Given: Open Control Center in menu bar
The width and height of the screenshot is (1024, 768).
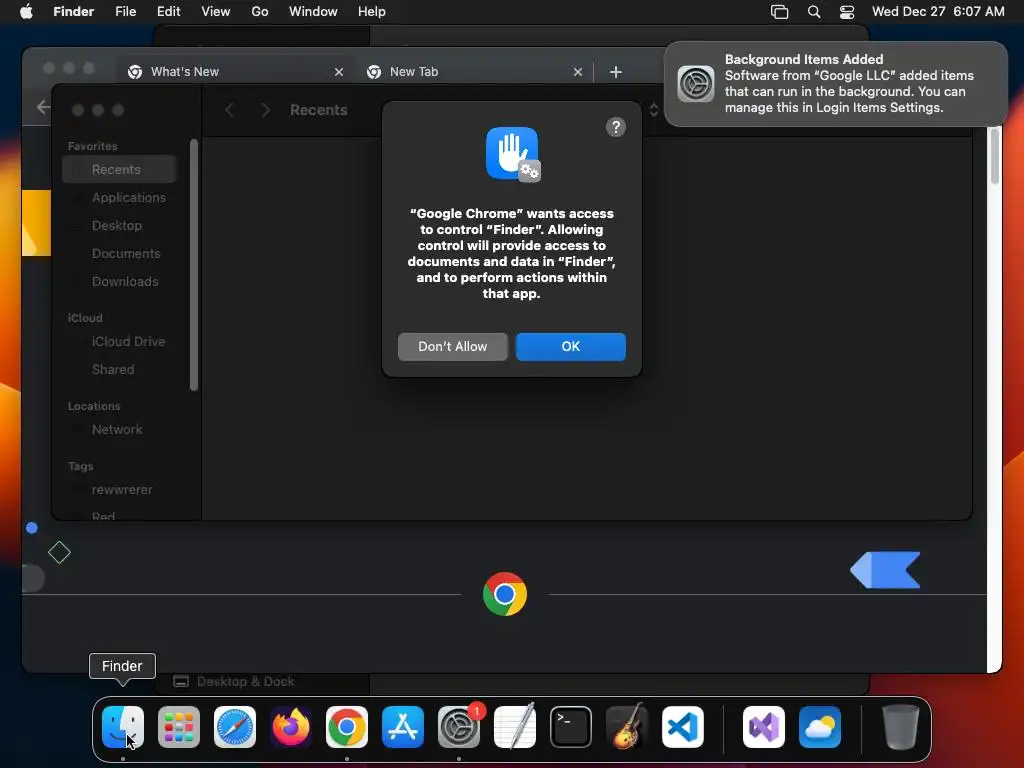Looking at the screenshot, I should tap(847, 12).
